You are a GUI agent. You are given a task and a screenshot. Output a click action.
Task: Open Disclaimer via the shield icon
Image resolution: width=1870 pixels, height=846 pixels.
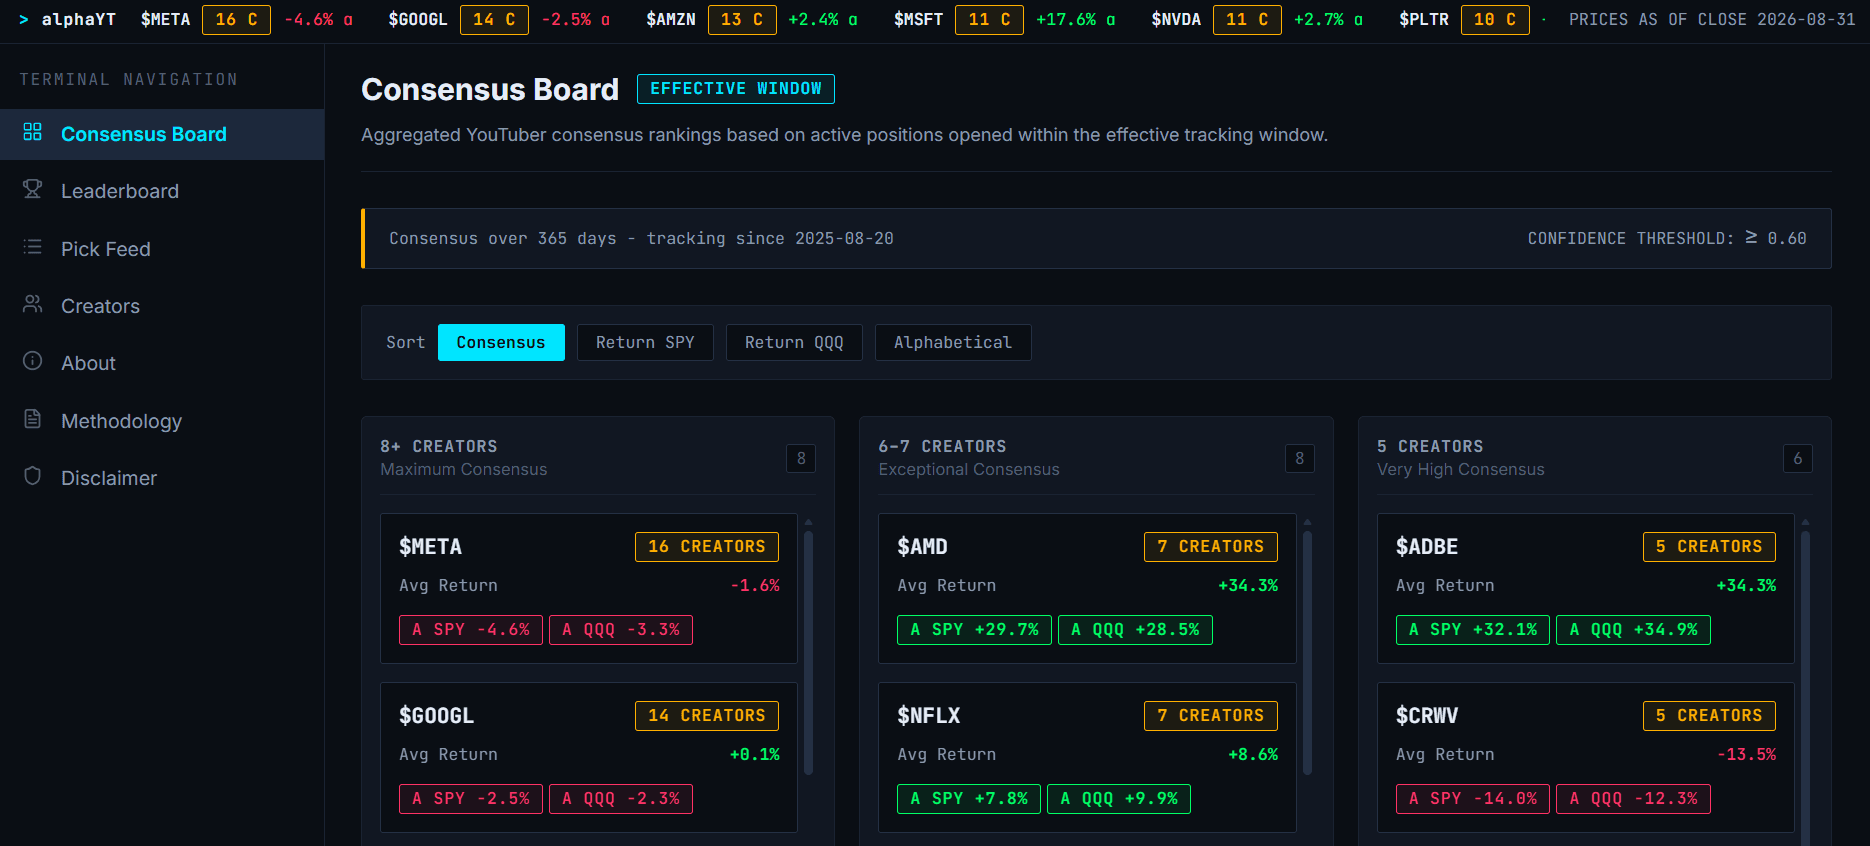[32, 476]
